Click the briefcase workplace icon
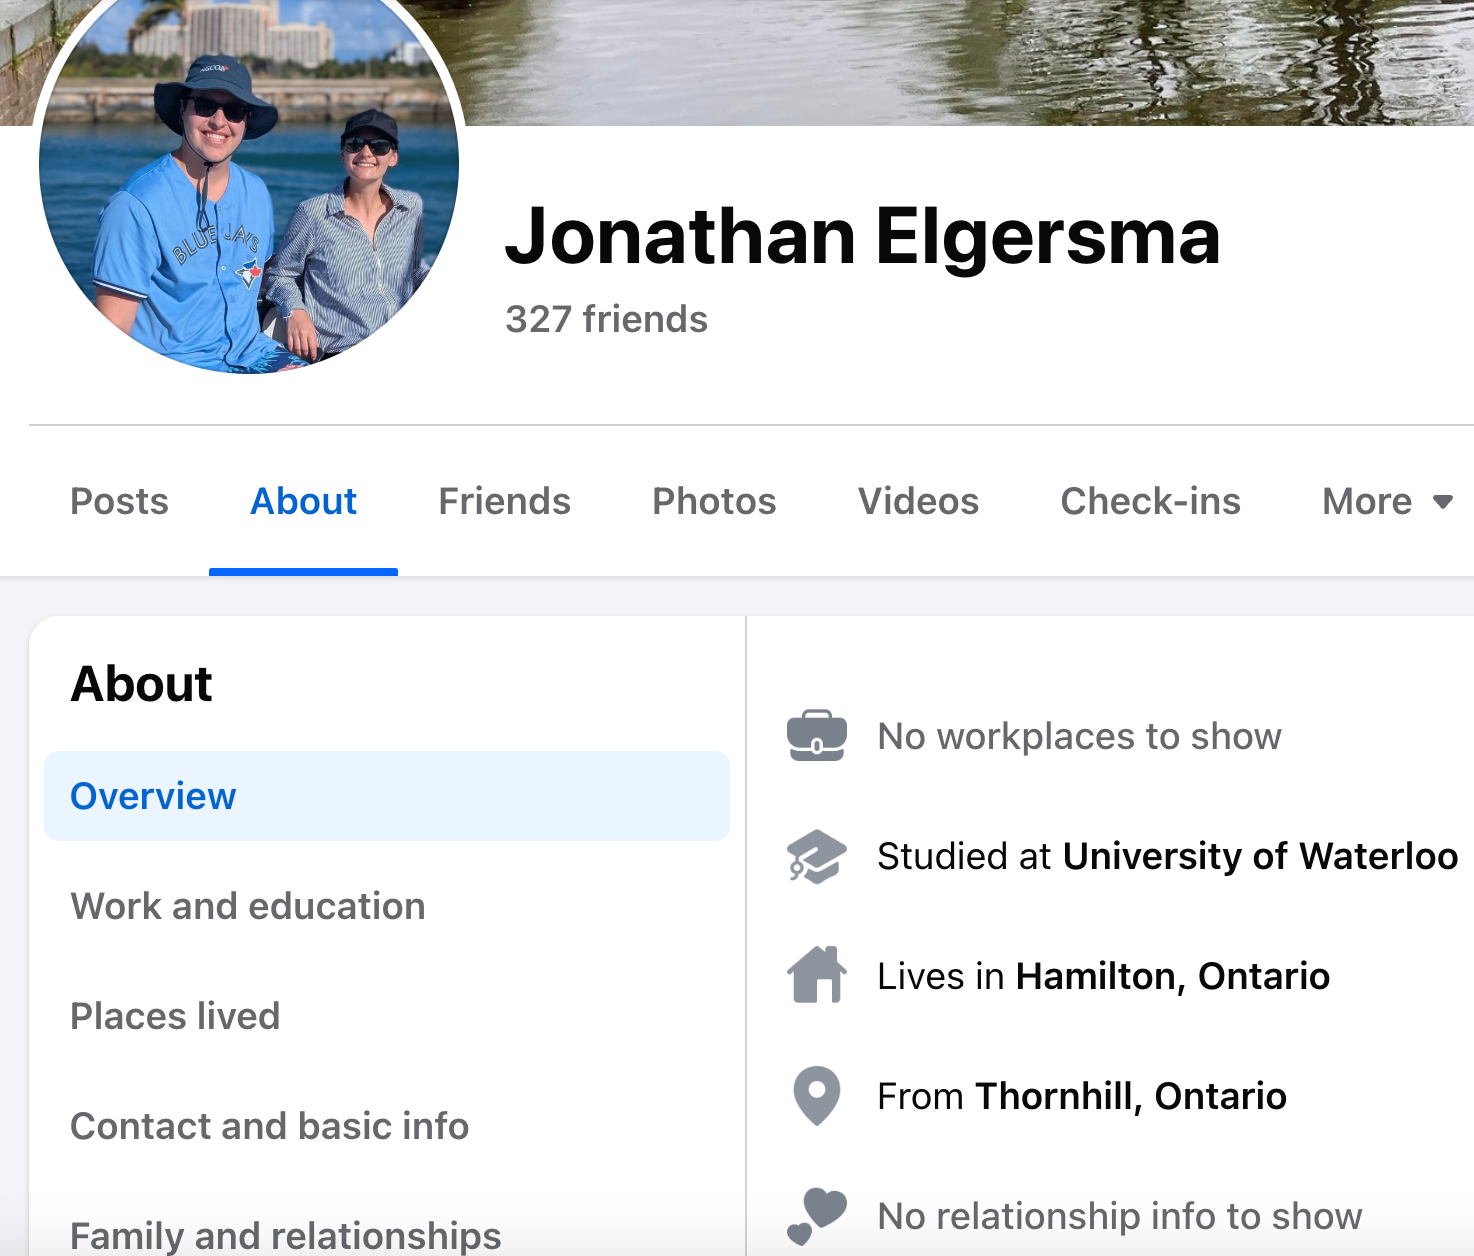This screenshot has height=1256, width=1474. pyautogui.click(x=816, y=736)
